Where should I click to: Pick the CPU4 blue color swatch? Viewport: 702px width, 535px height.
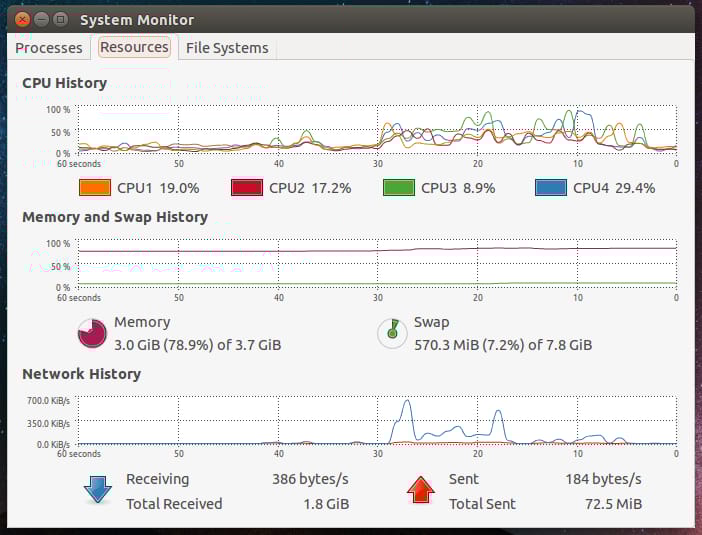550,188
